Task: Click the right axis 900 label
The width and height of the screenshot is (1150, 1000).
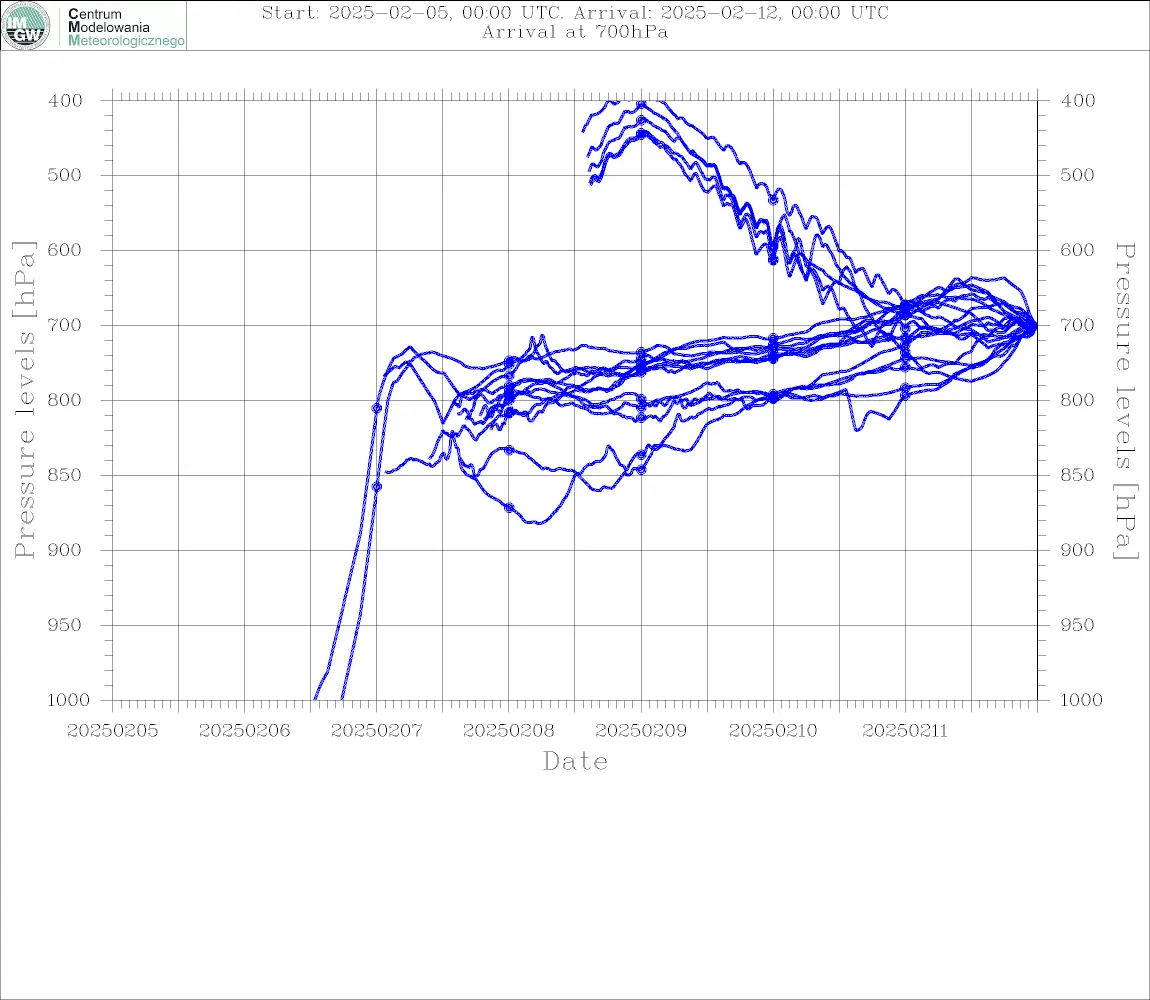Action: [x=1077, y=550]
